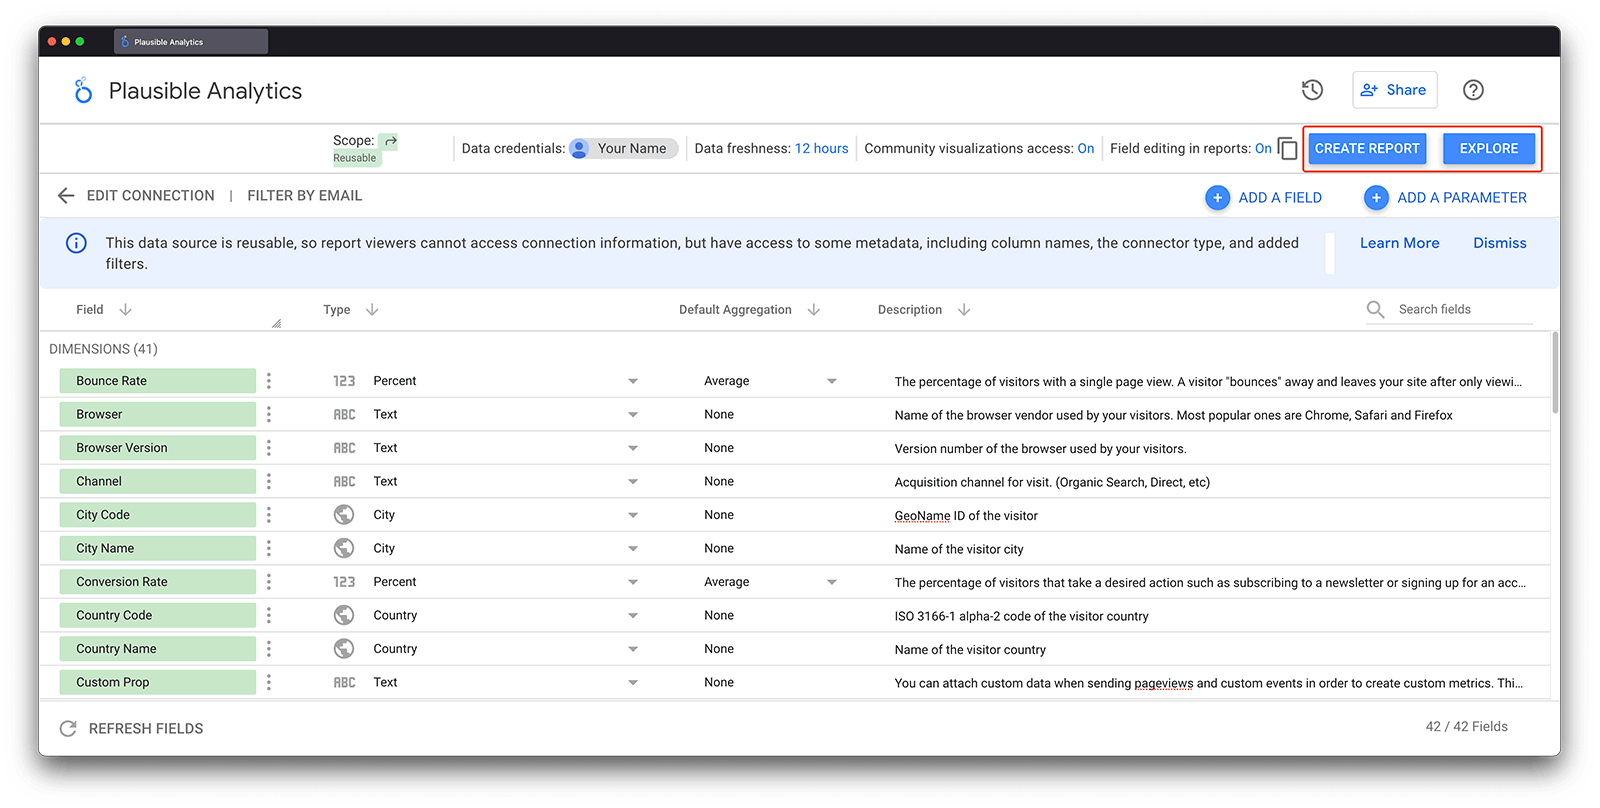The image size is (1600, 808).
Task: Open three-dot menu for City Code field
Action: pyautogui.click(x=269, y=515)
